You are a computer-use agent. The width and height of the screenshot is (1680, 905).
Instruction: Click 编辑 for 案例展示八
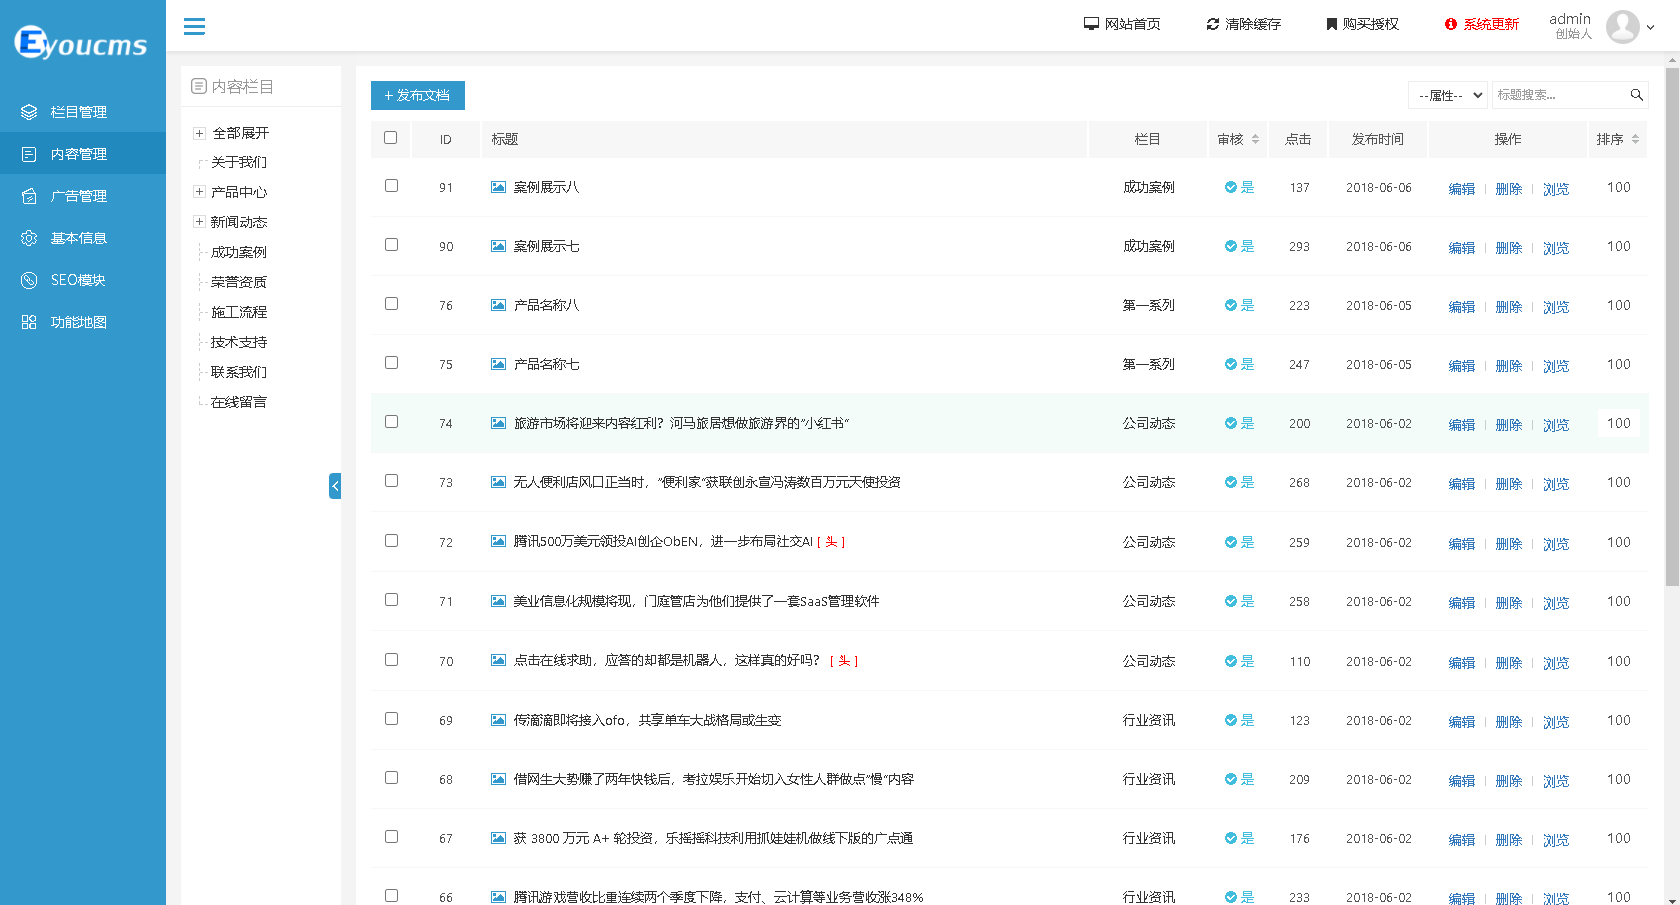tap(1461, 187)
